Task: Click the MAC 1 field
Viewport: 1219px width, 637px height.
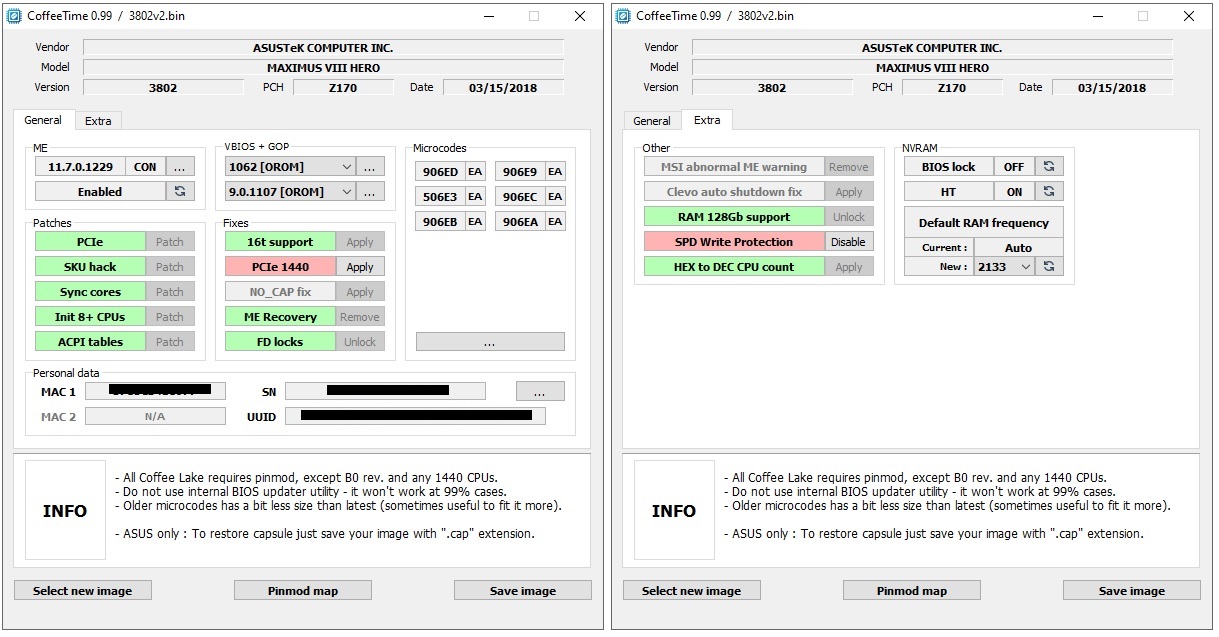Action: tap(155, 391)
